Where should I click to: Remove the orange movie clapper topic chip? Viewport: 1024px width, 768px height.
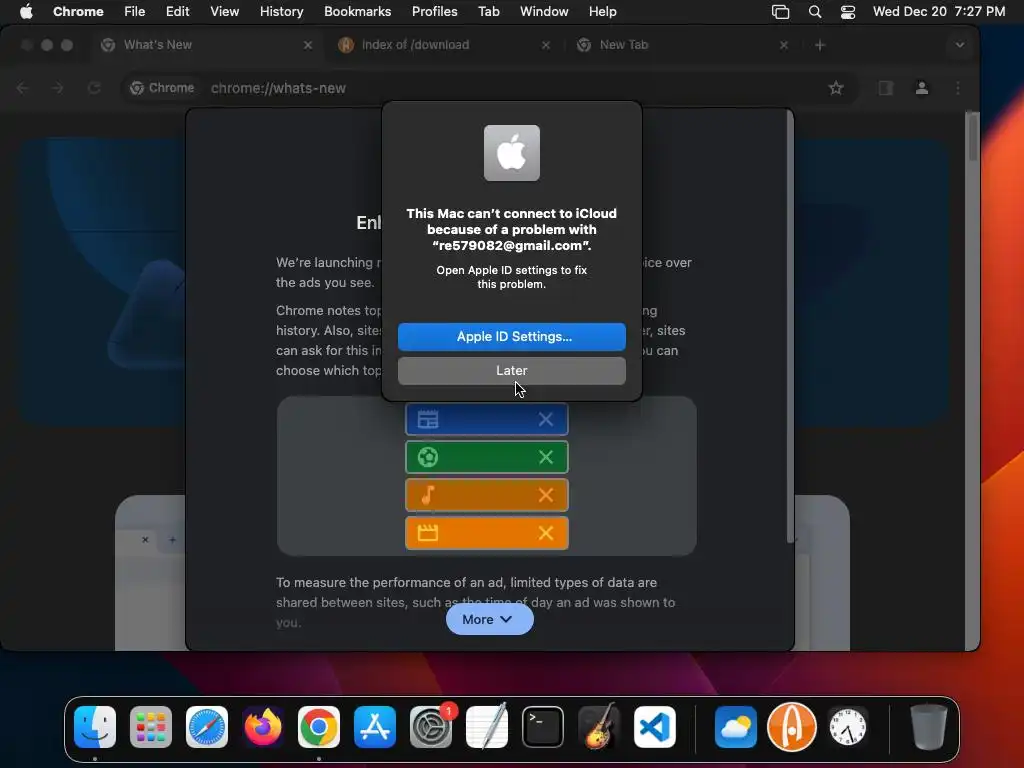click(x=545, y=533)
